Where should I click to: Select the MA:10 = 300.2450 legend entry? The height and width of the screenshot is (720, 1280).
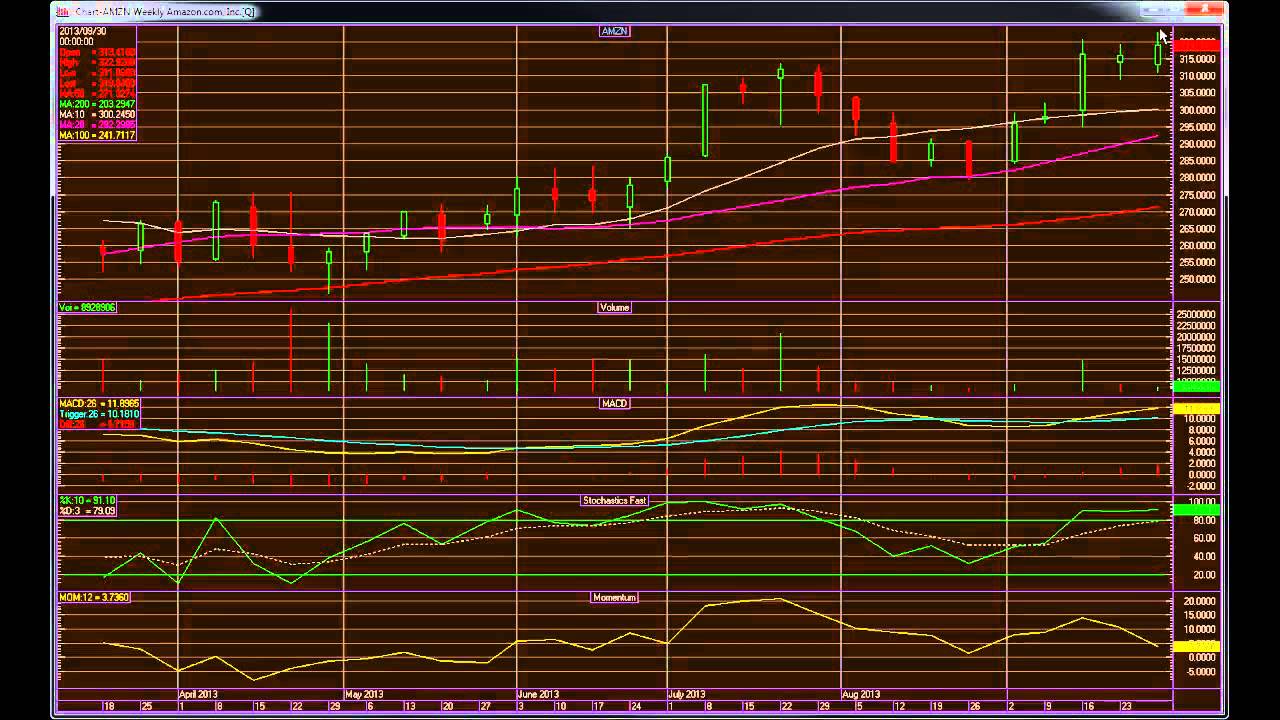coord(95,114)
